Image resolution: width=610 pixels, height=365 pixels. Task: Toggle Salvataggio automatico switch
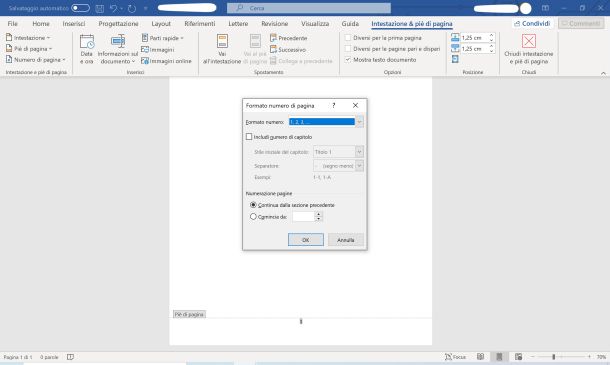(80, 8)
